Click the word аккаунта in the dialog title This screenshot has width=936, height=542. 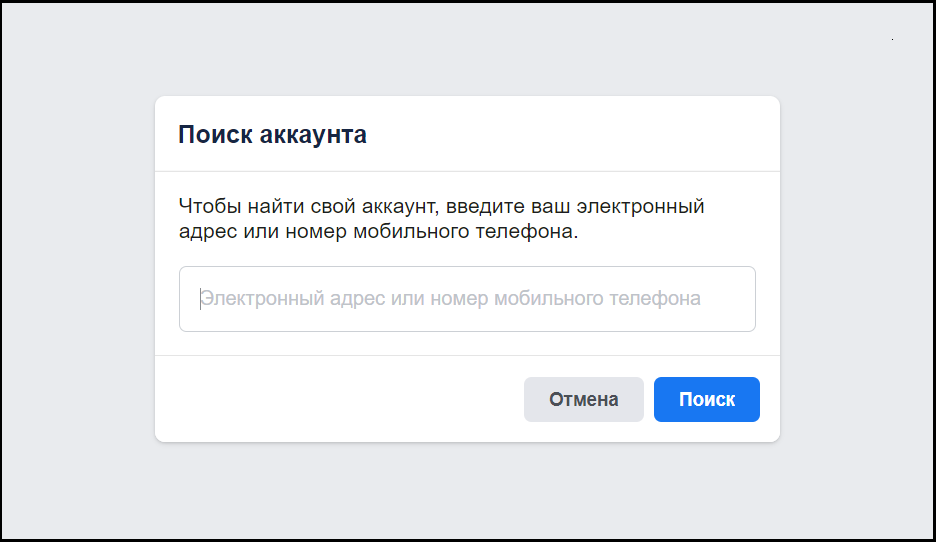313,136
